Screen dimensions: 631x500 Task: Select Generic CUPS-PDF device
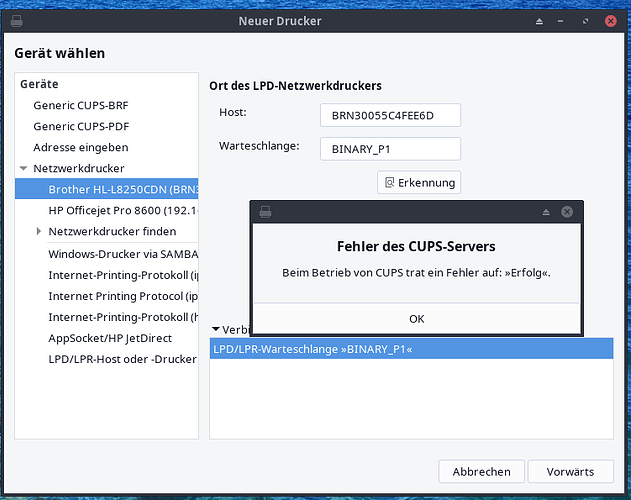point(81,126)
